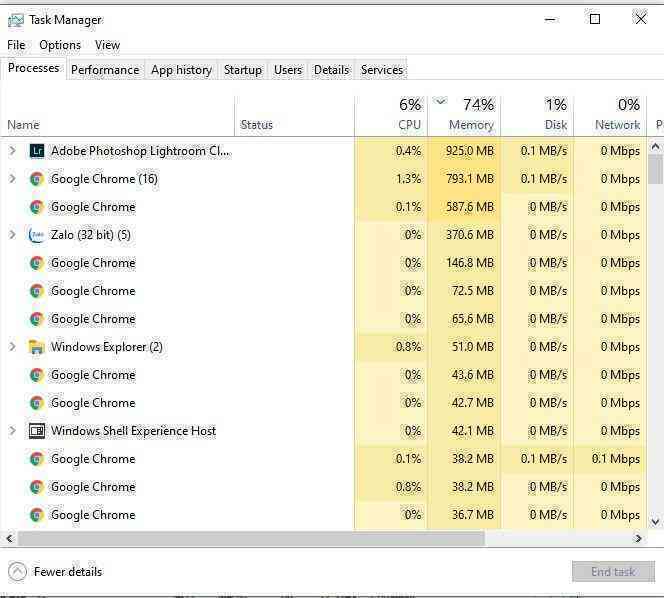
Task: Click the Chrome icon in the 65.6 MB row
Action: click(37, 319)
